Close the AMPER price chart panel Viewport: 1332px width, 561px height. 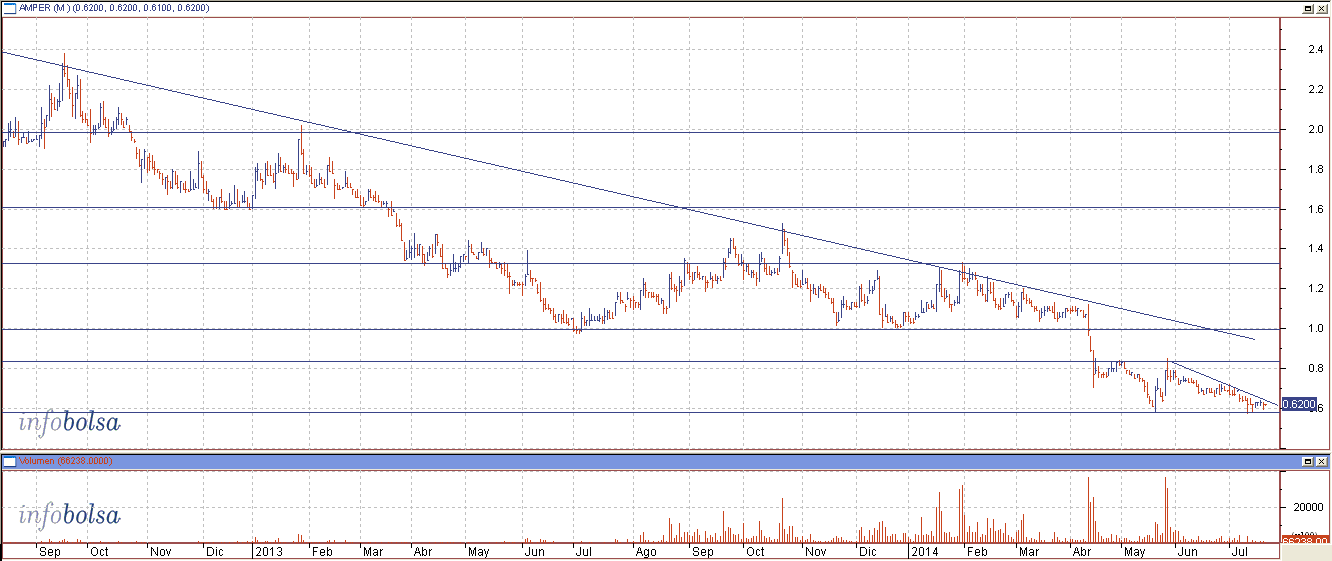tap(1322, 7)
